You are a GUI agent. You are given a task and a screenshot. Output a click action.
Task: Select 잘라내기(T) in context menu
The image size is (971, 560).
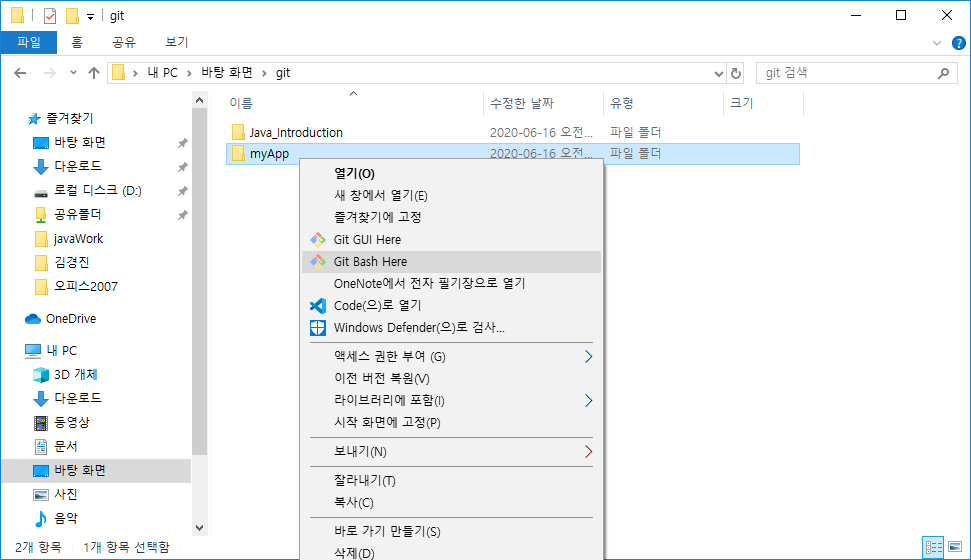[x=451, y=481]
